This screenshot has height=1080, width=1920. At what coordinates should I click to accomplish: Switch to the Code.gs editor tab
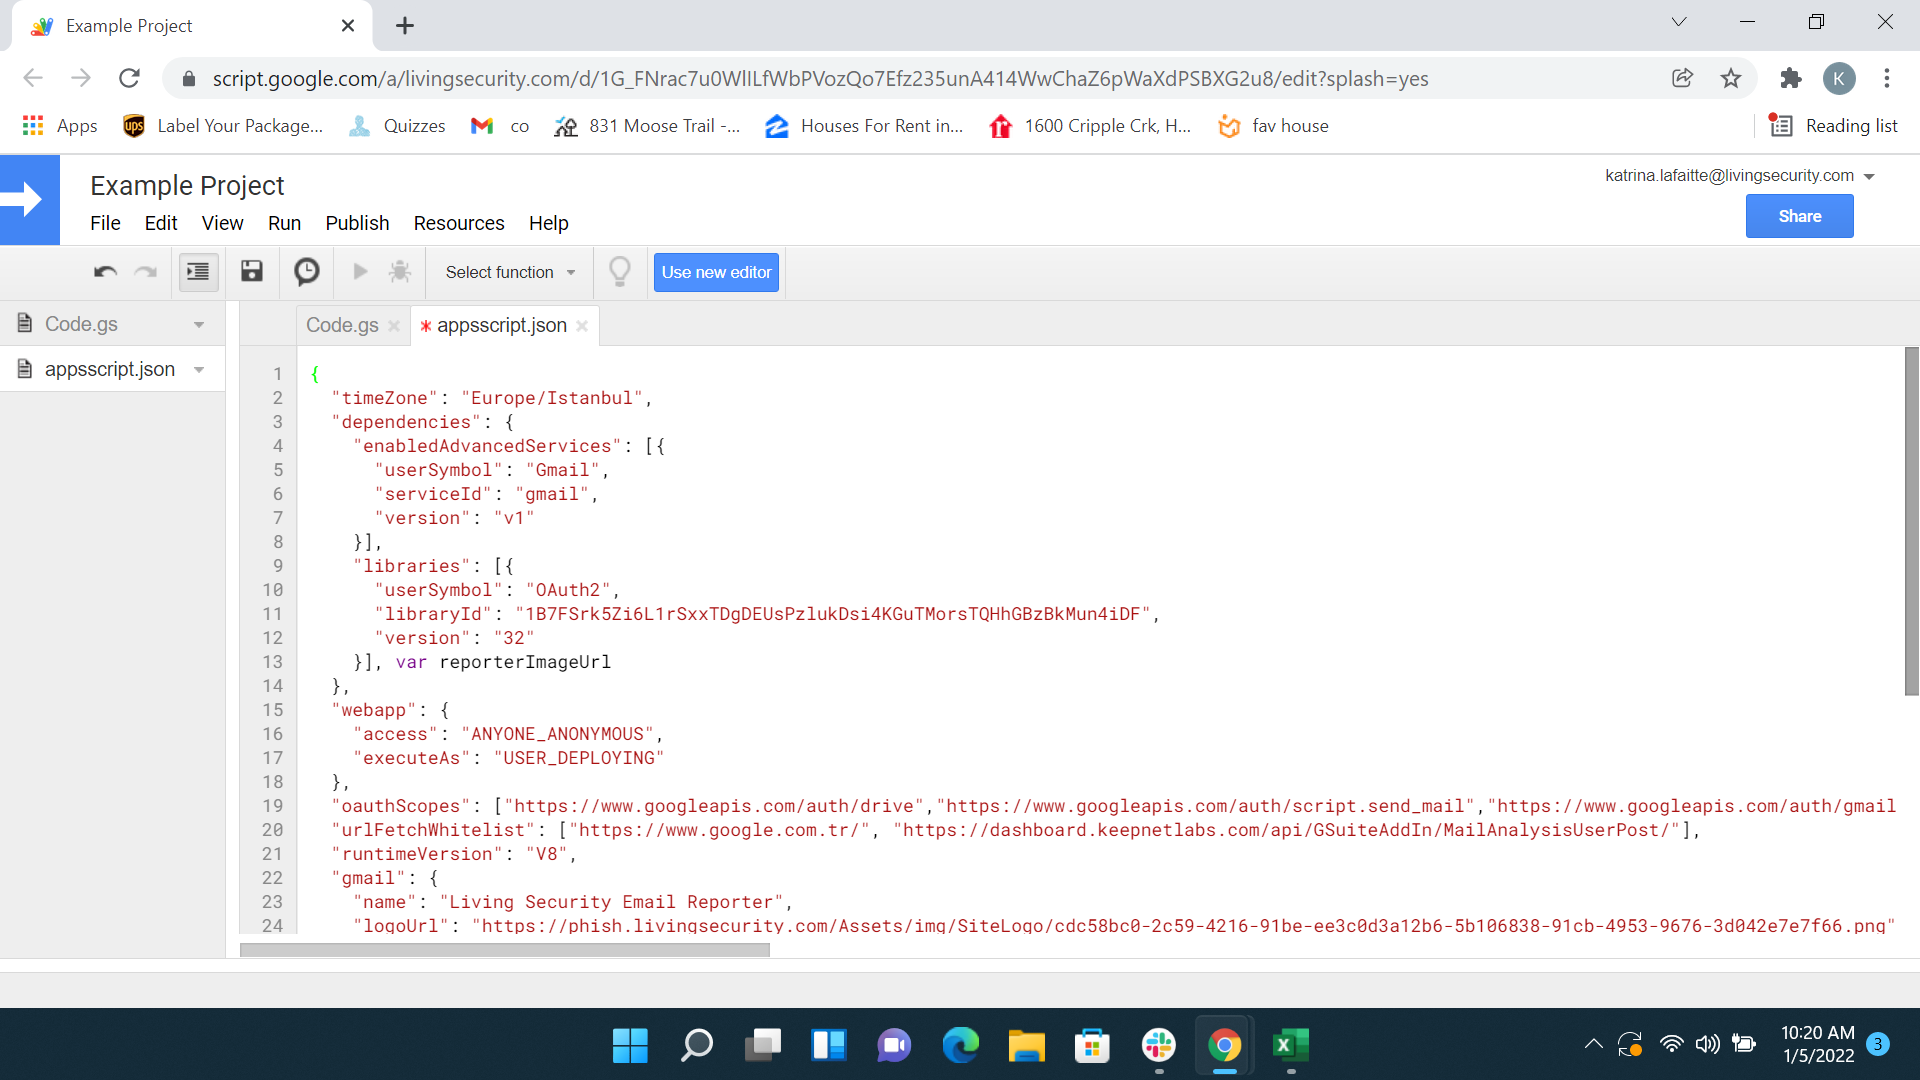[342, 325]
